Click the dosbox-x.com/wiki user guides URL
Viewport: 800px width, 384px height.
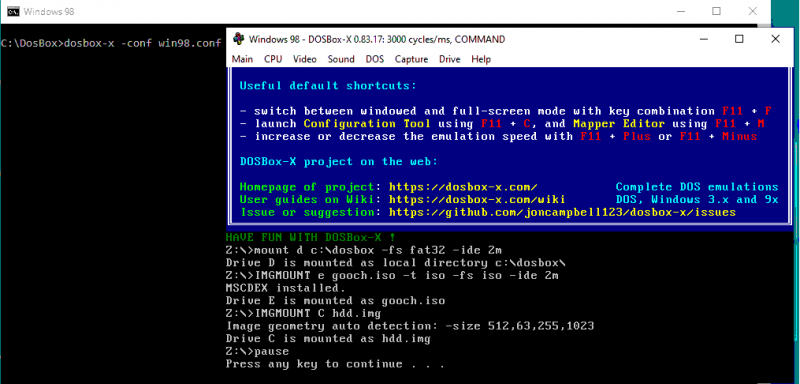point(477,199)
